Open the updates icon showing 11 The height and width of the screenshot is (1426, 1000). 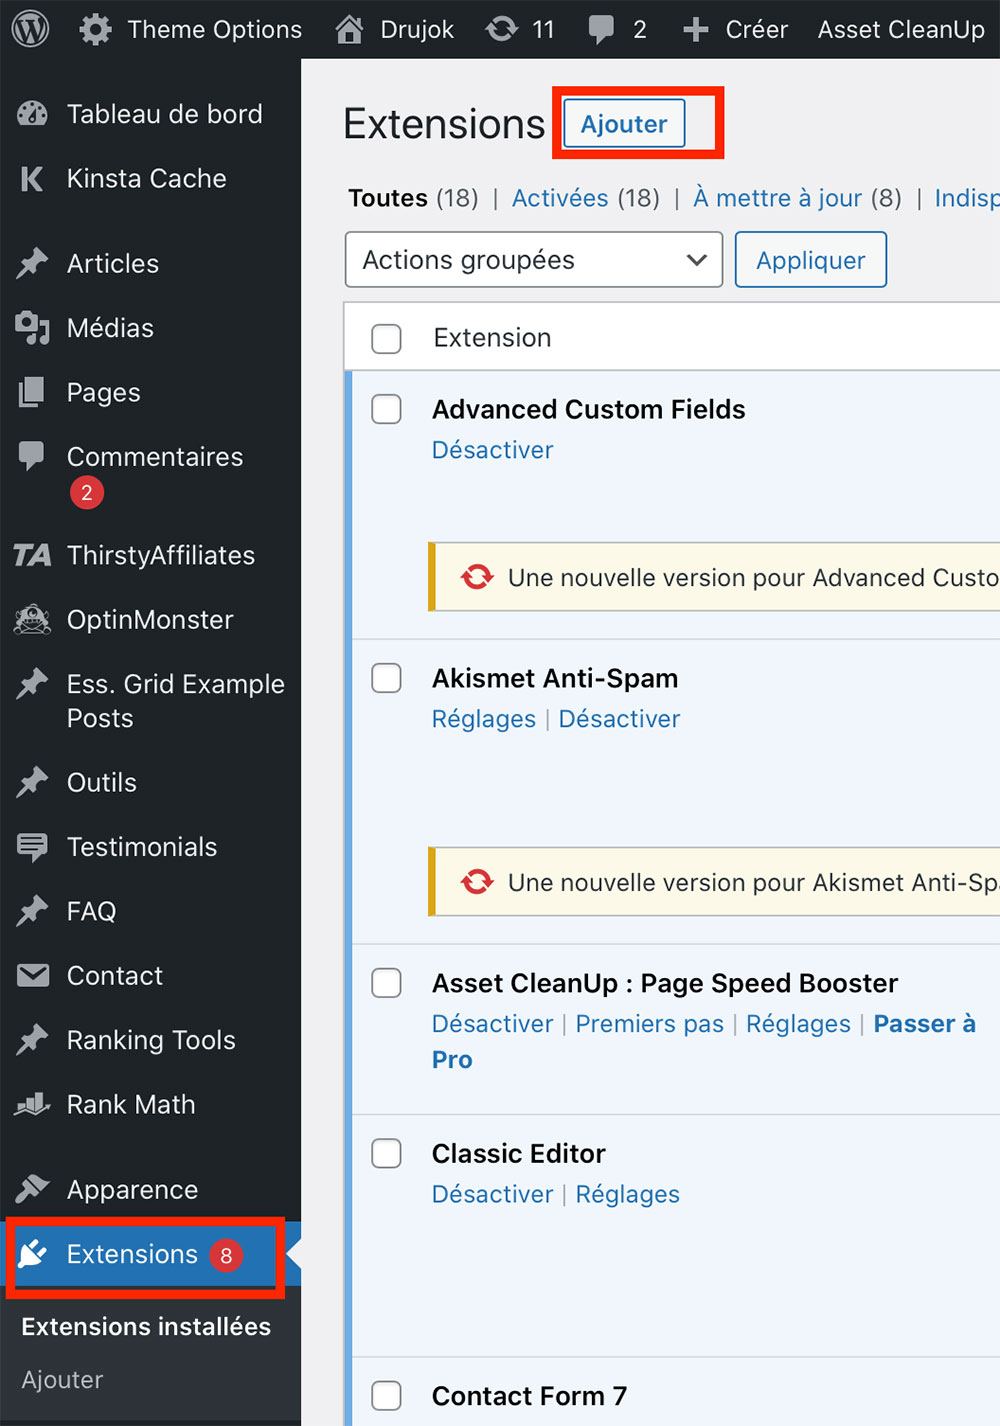pos(501,29)
